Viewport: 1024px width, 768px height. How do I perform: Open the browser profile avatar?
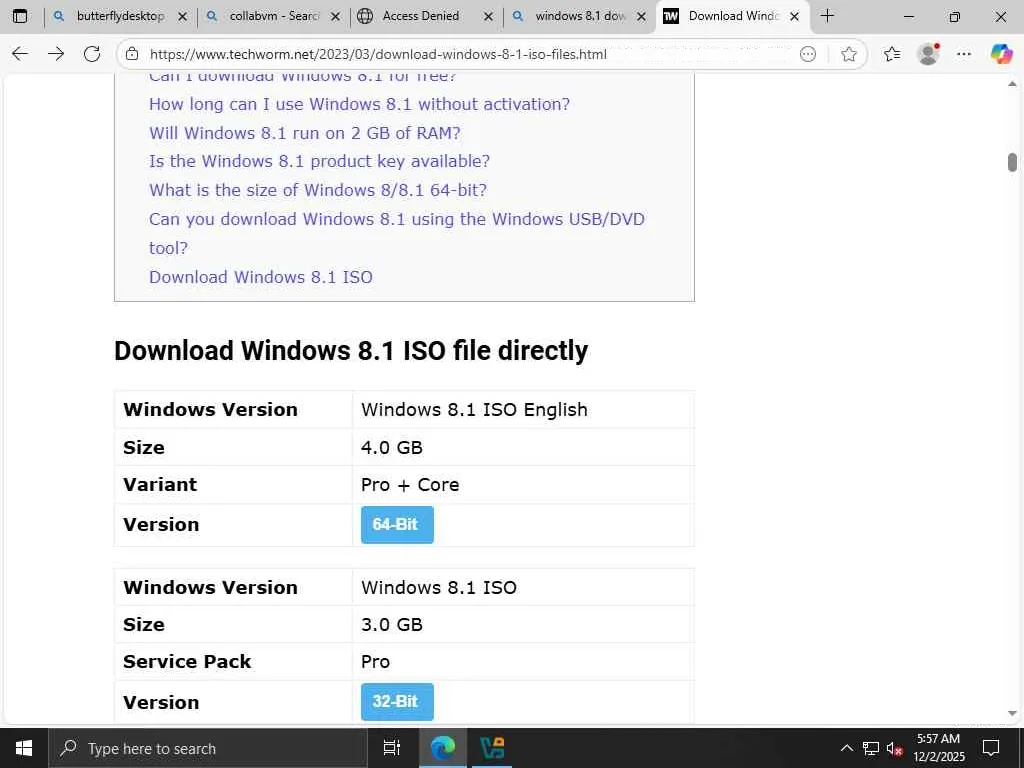[x=928, y=54]
